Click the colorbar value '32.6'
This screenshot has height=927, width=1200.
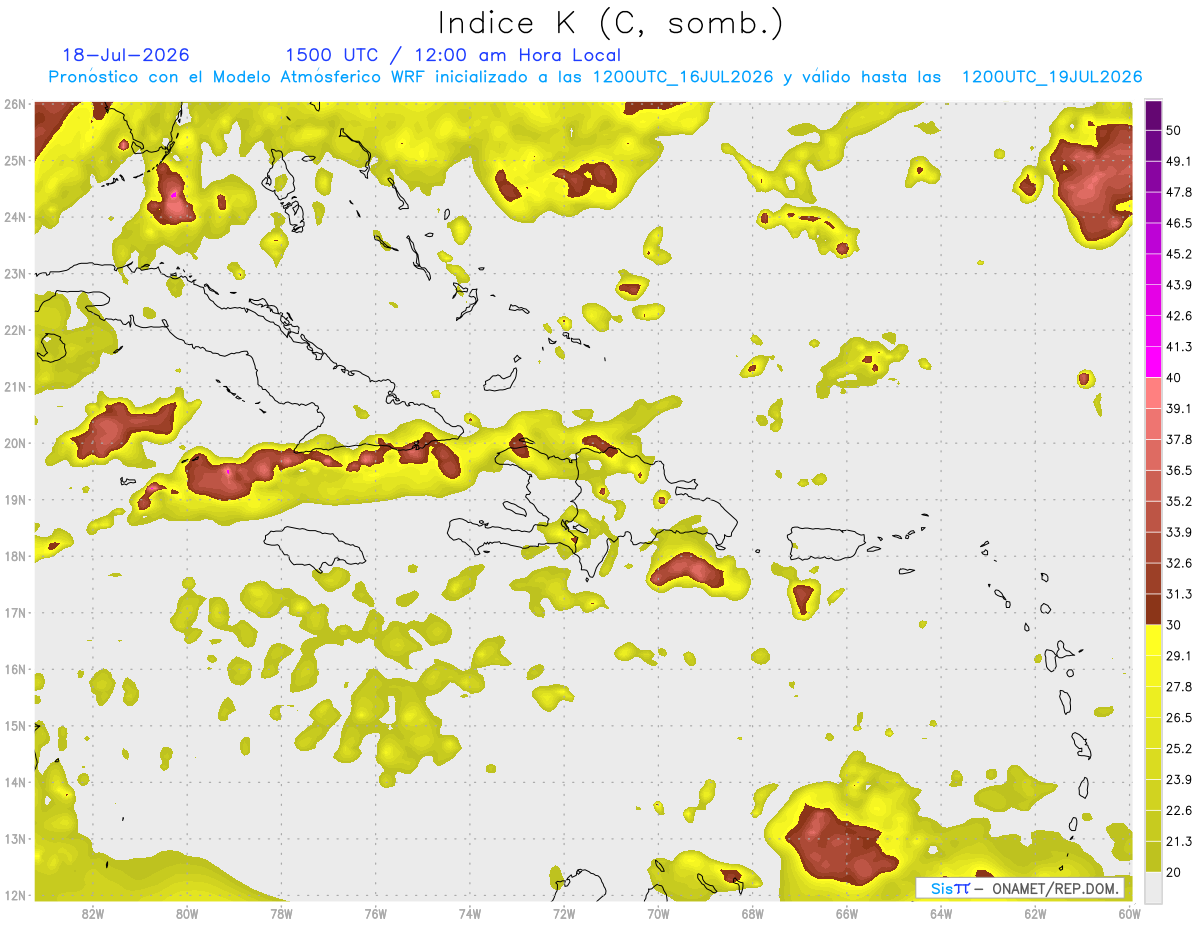click(x=1178, y=563)
